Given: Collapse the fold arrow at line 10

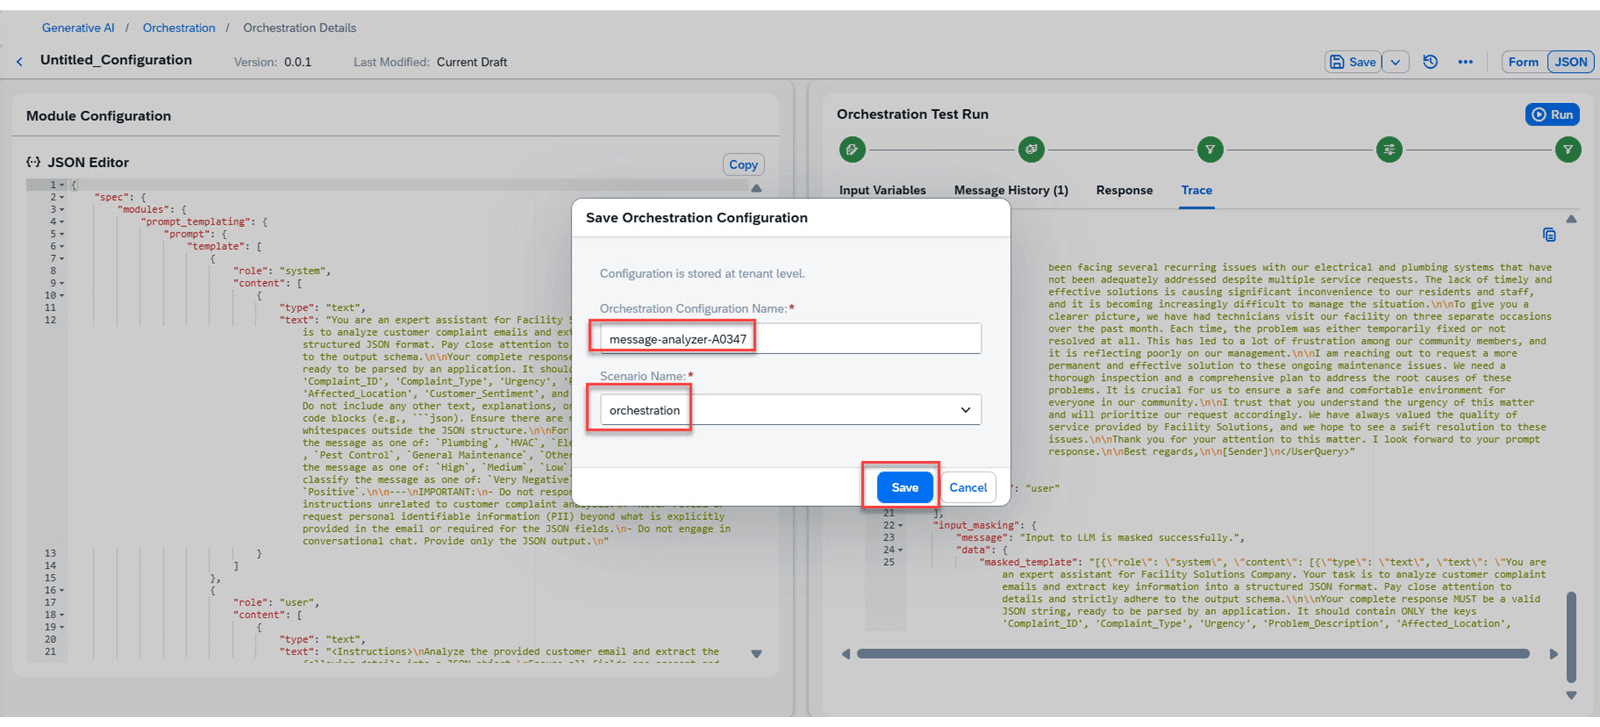Looking at the screenshot, I should [62, 295].
